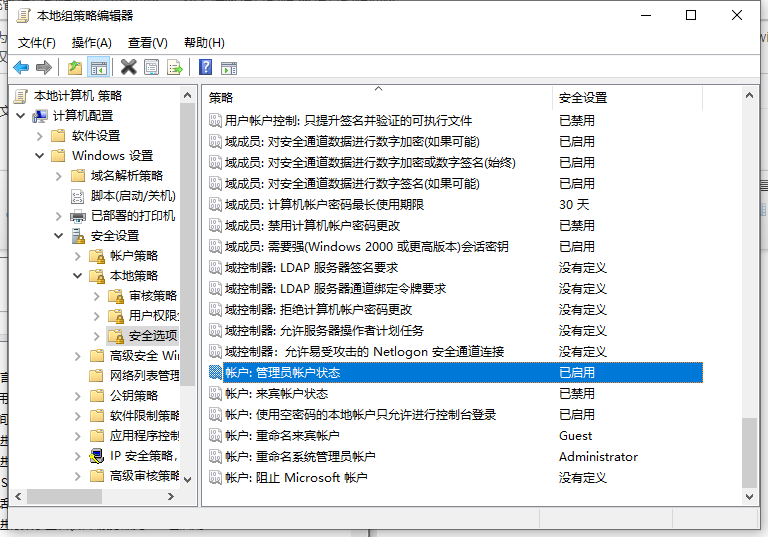The image size is (768, 537).
Task: Select the 帐户: 来宾帐户状态 policy row
Action: coord(276,394)
